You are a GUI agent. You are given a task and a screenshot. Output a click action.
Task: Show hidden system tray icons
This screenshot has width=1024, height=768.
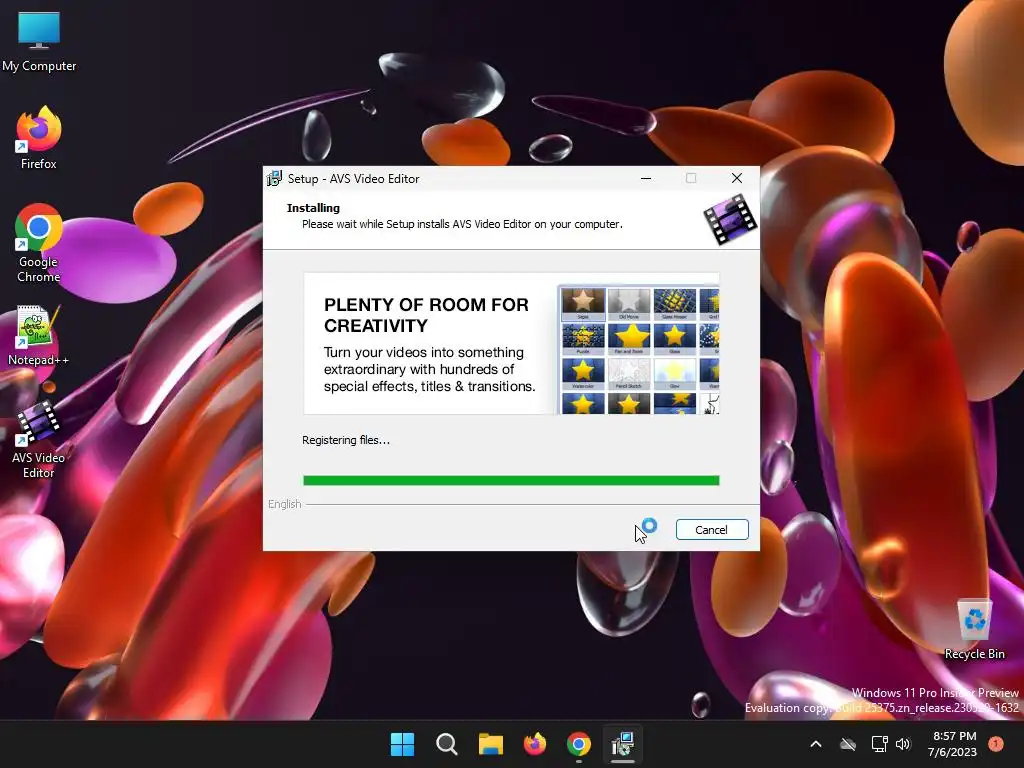[816, 744]
